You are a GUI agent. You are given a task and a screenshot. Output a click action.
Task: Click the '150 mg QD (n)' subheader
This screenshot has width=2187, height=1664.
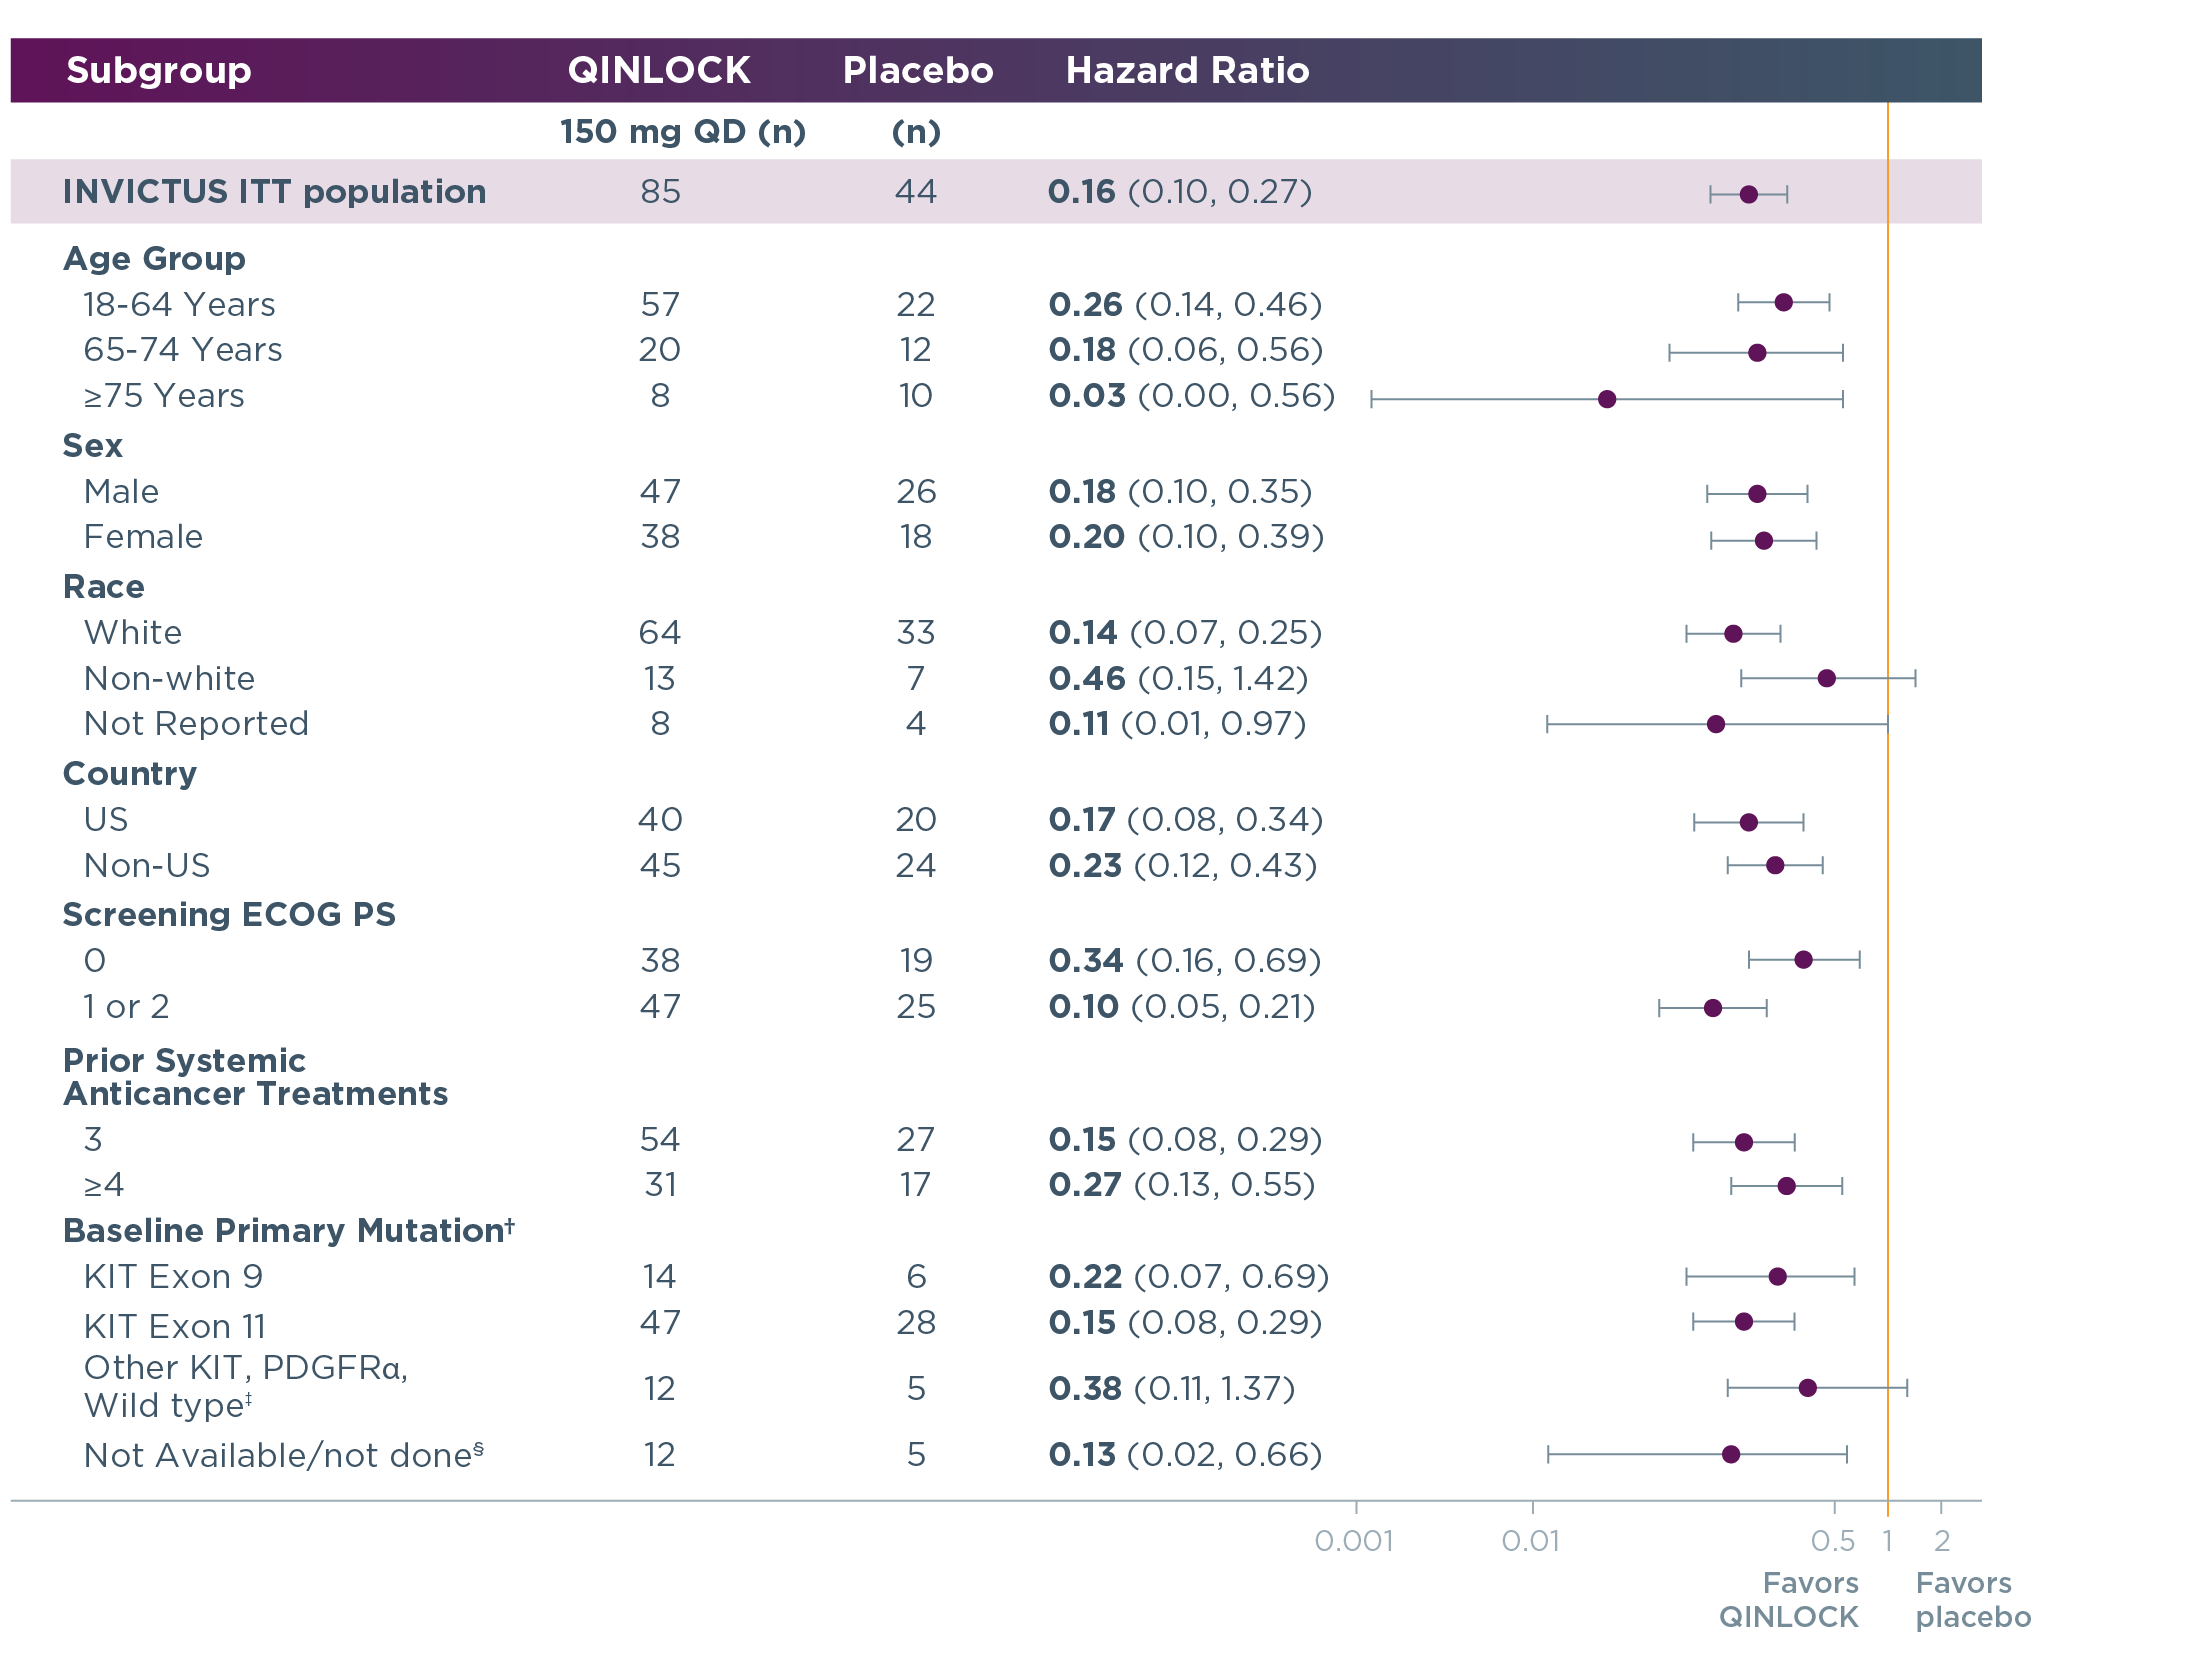pos(683,132)
